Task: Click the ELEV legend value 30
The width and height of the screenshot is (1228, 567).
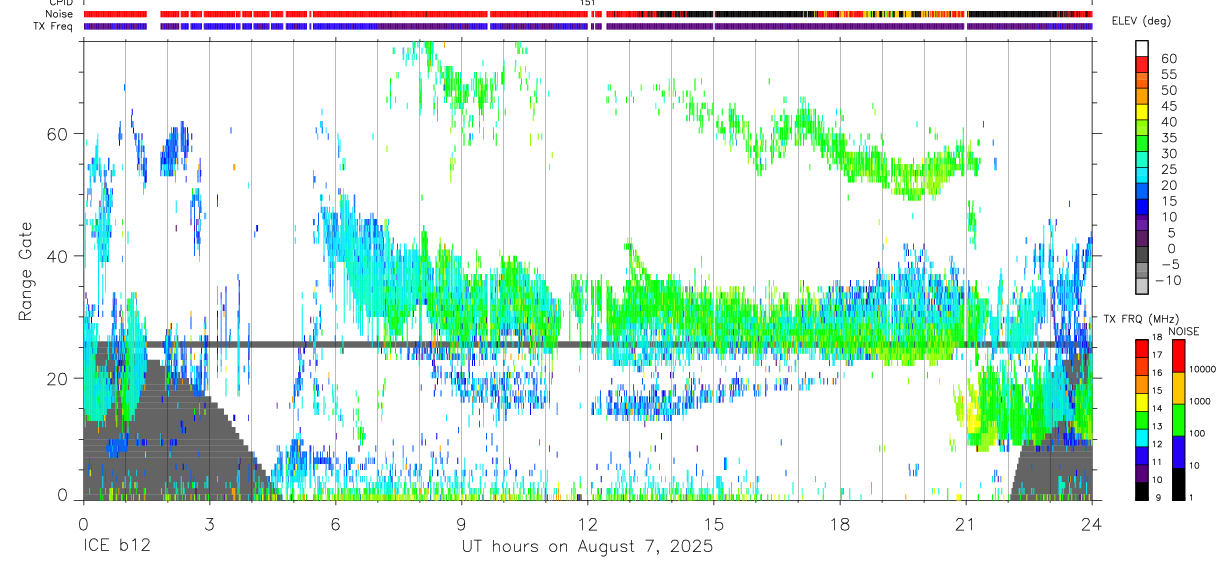Action: pos(1167,153)
